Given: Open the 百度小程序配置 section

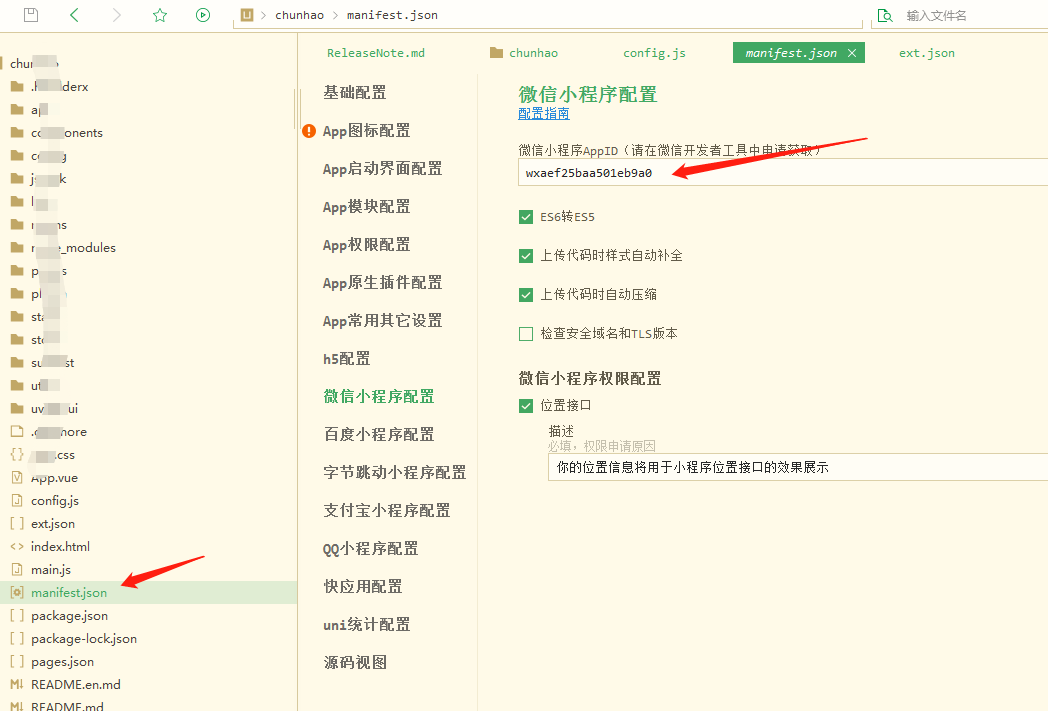Looking at the screenshot, I should tap(379, 435).
